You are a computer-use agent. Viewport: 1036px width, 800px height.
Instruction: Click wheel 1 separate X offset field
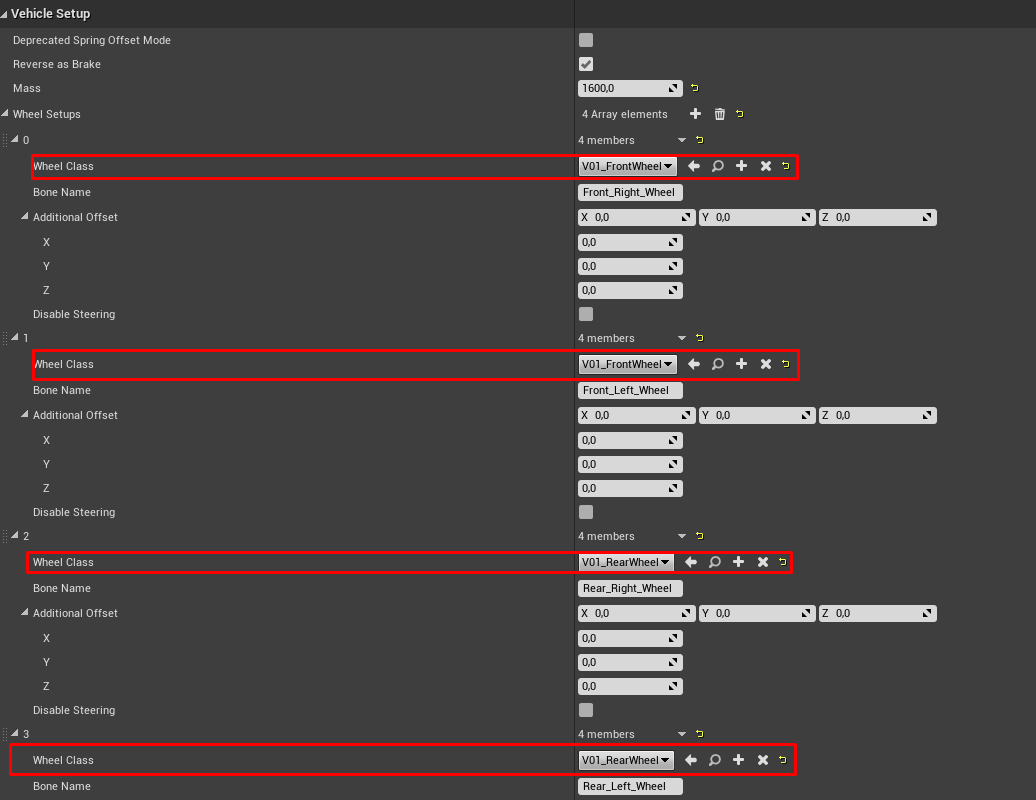click(630, 440)
